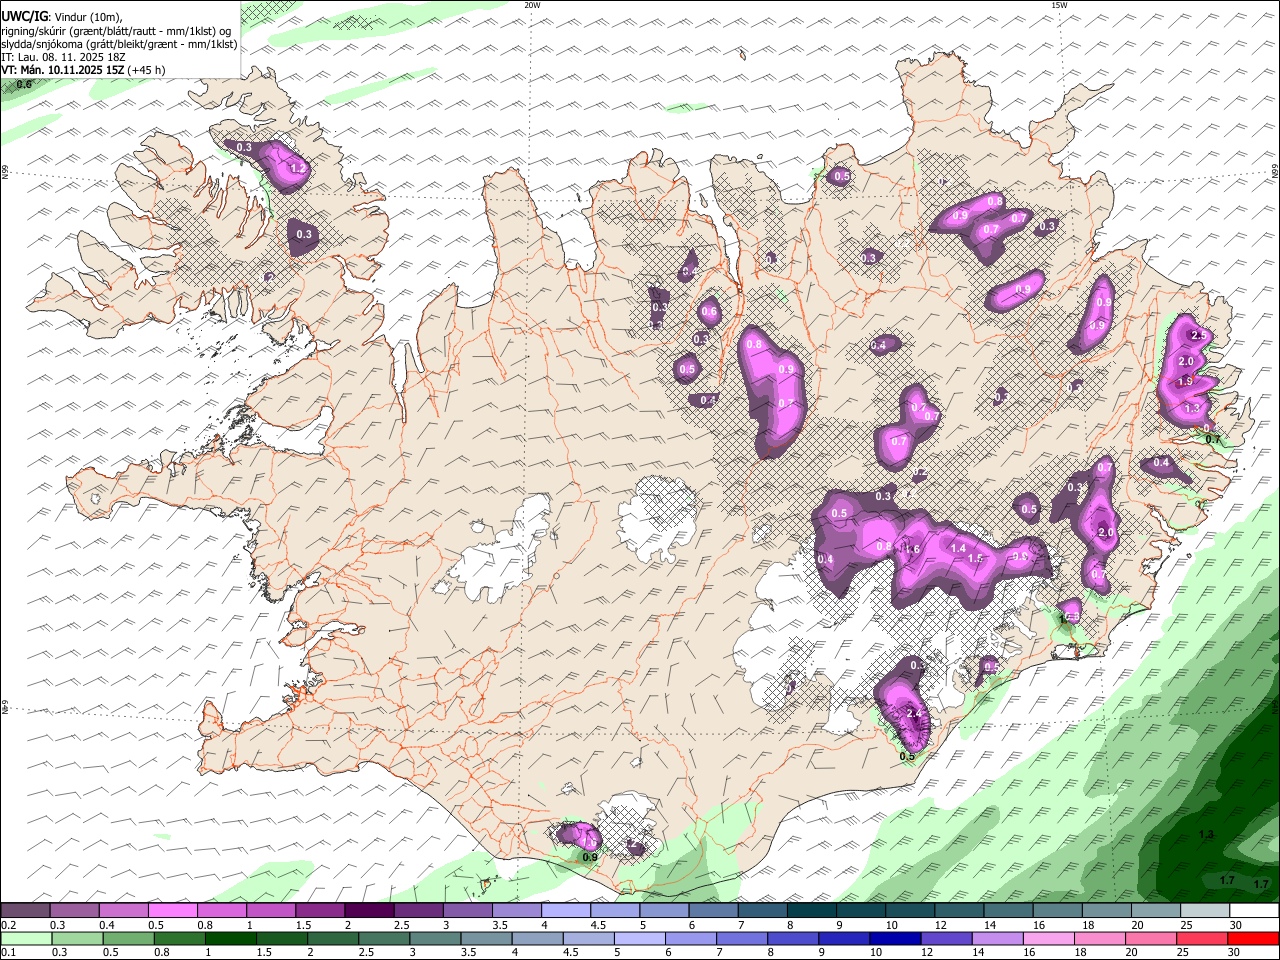Click the grey-purple snow legend swatch above 0.2
The width and height of the screenshot is (1280, 960).
click(26, 911)
